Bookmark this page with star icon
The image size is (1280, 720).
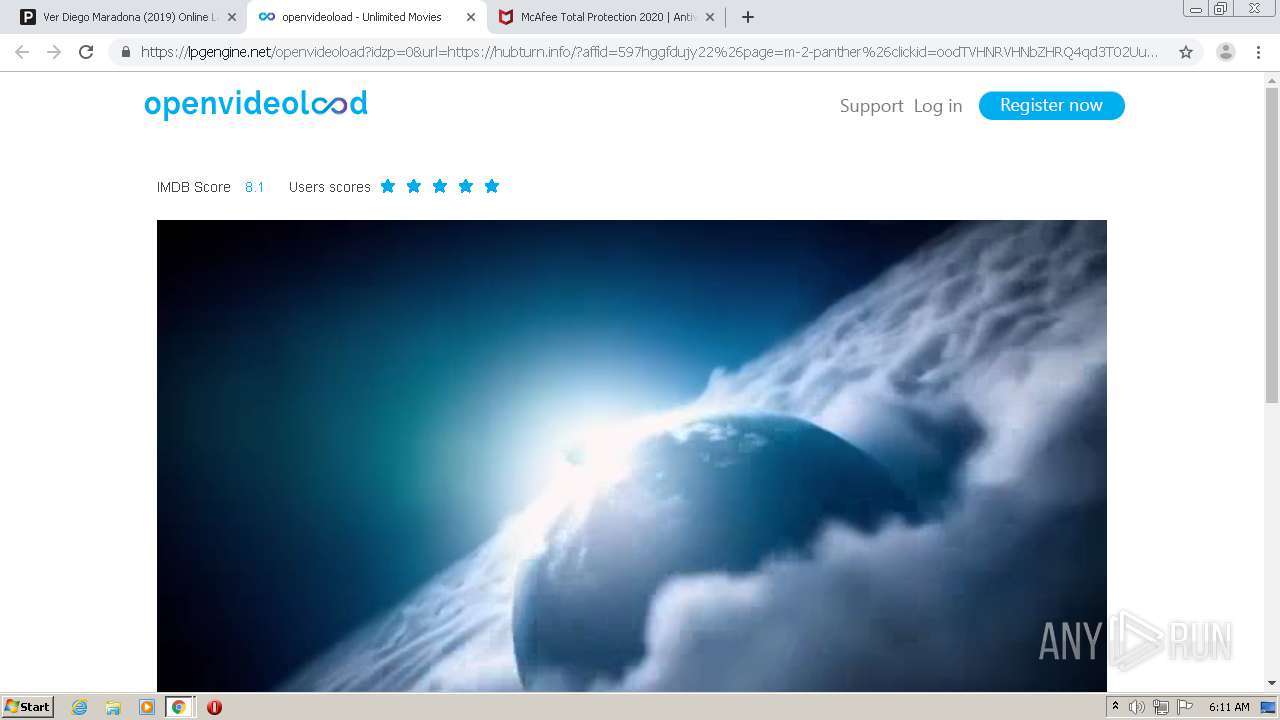[x=1186, y=52]
